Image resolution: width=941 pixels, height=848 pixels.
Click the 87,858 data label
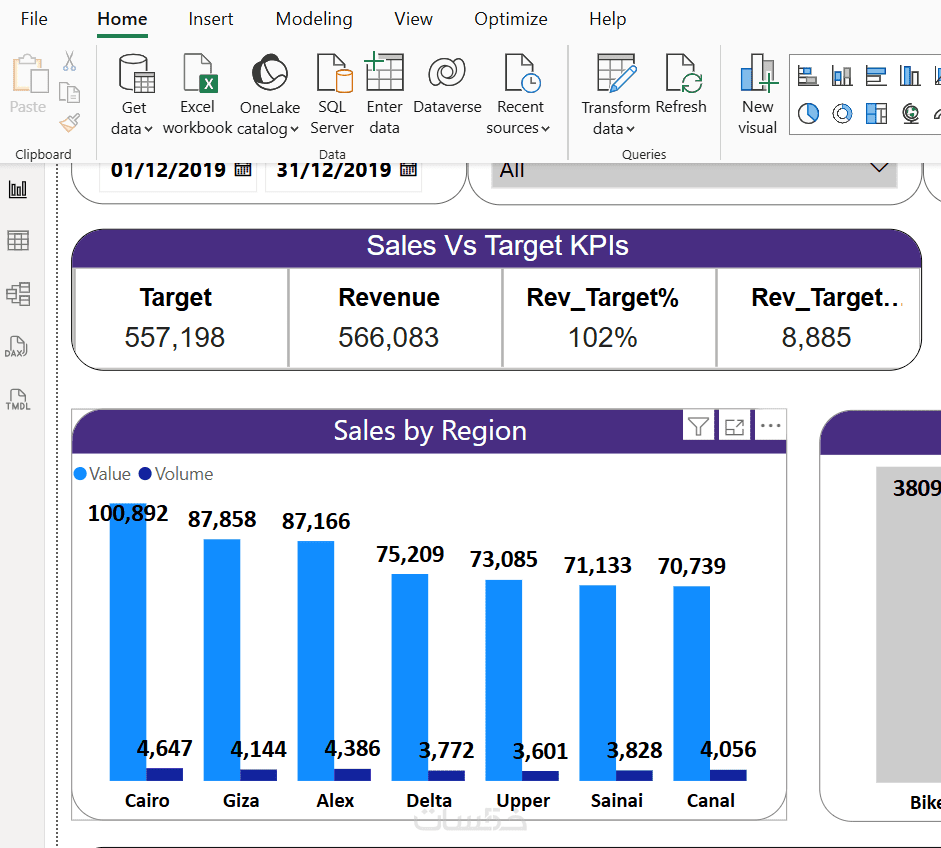tap(222, 519)
